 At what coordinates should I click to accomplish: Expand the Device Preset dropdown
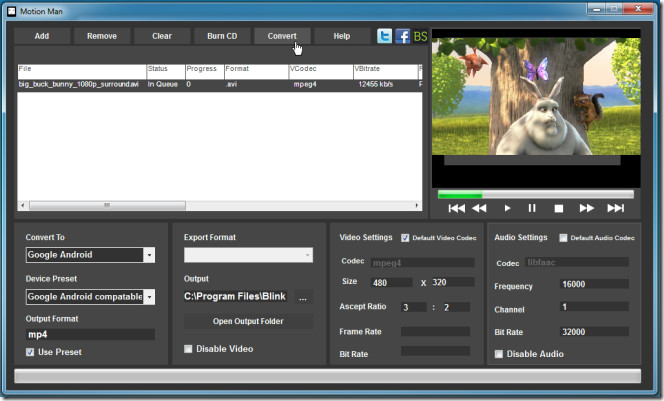coord(149,297)
